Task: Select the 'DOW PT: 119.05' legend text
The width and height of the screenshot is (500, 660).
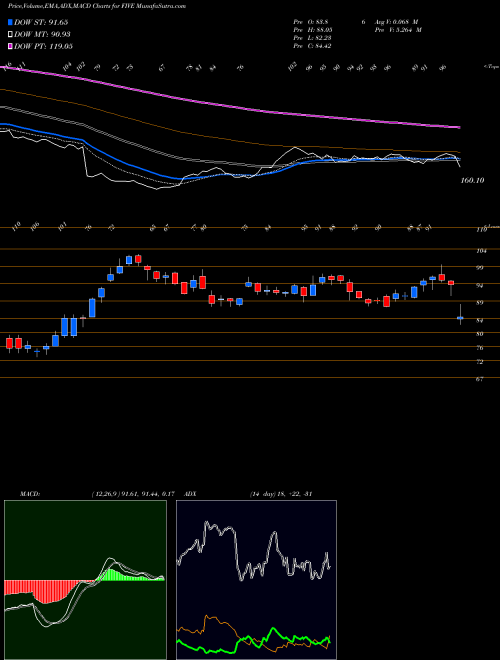Action: 43,46
